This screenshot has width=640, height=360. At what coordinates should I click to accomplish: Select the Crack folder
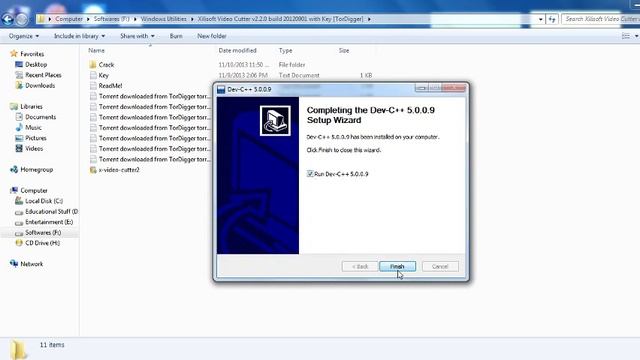pos(106,64)
